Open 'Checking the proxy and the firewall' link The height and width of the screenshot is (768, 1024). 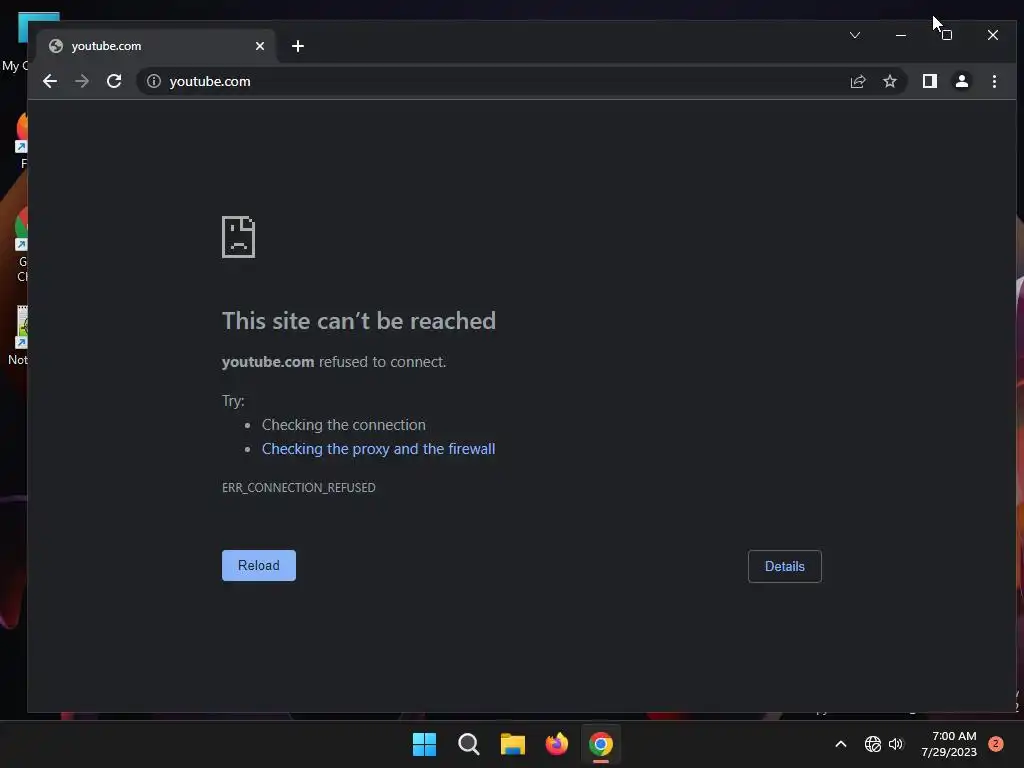coord(378,449)
